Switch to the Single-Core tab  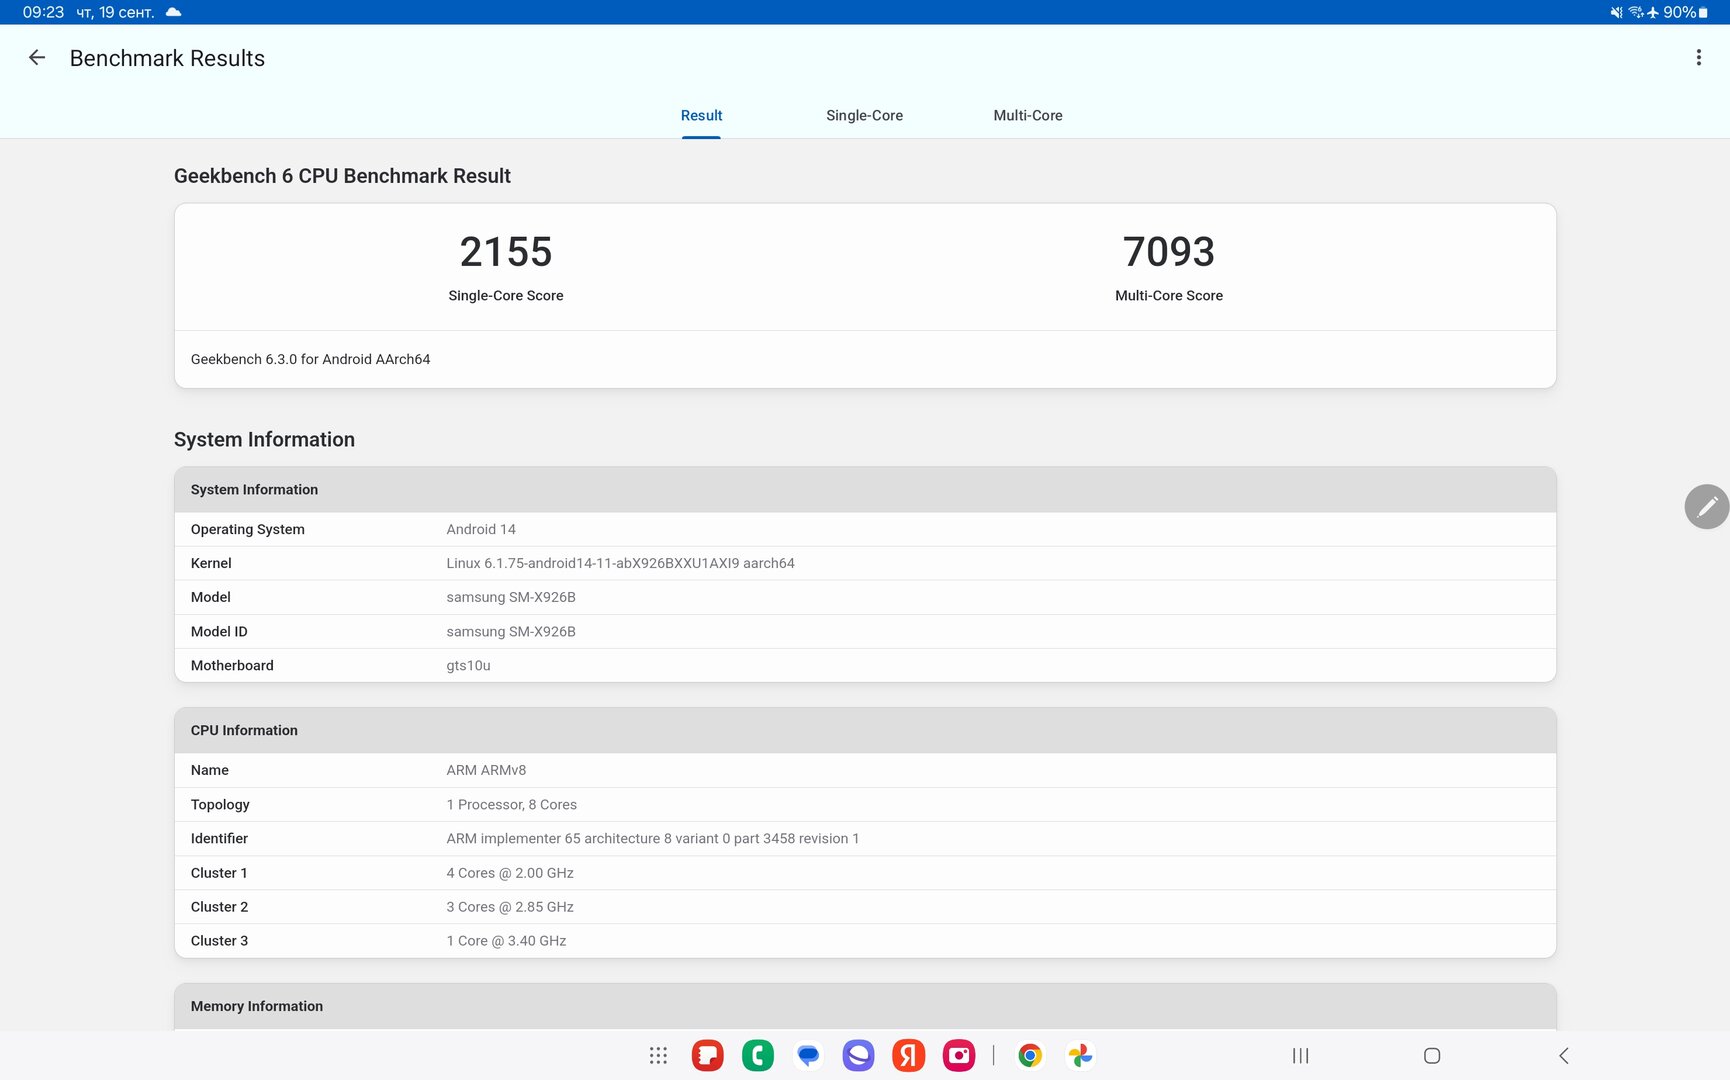click(x=865, y=116)
